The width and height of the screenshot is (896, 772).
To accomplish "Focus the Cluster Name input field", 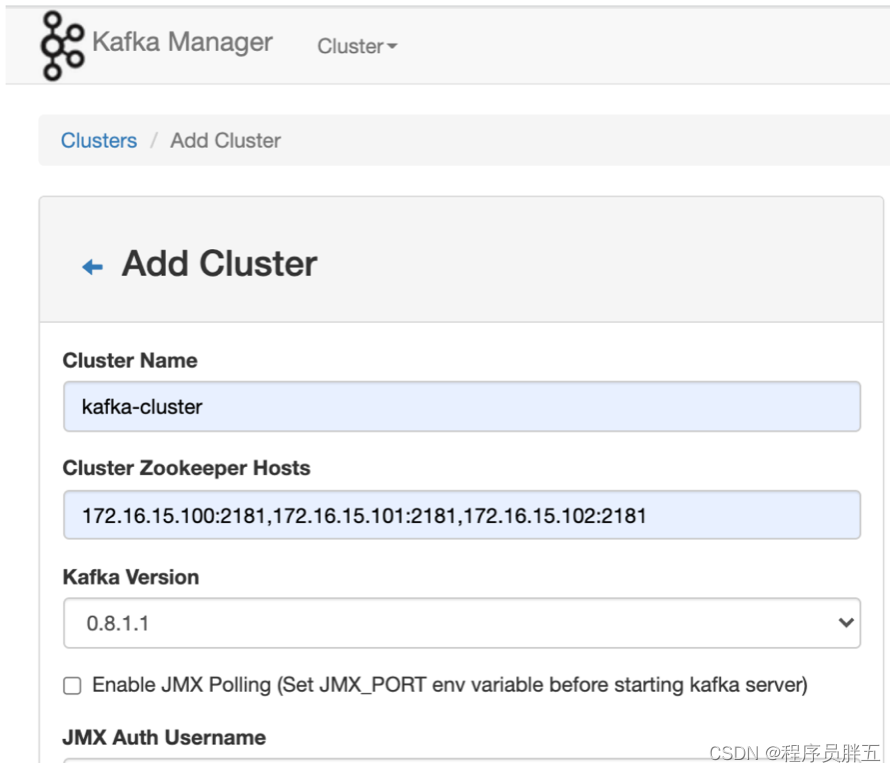I will [x=462, y=406].
